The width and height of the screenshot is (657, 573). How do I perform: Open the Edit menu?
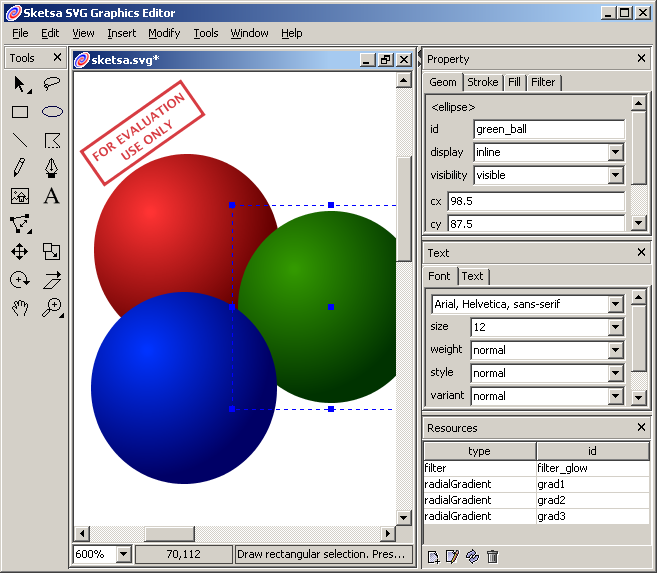(x=50, y=33)
